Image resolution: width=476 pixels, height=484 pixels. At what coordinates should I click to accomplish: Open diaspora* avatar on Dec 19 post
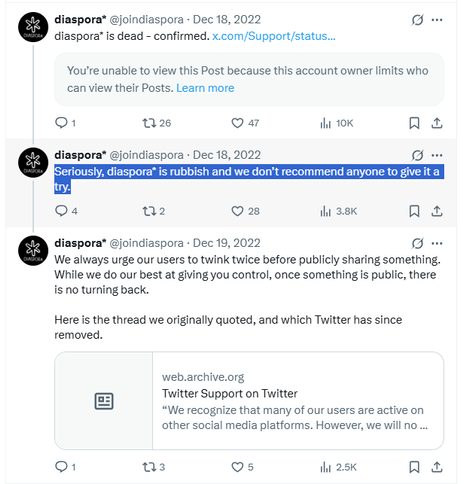[33, 250]
